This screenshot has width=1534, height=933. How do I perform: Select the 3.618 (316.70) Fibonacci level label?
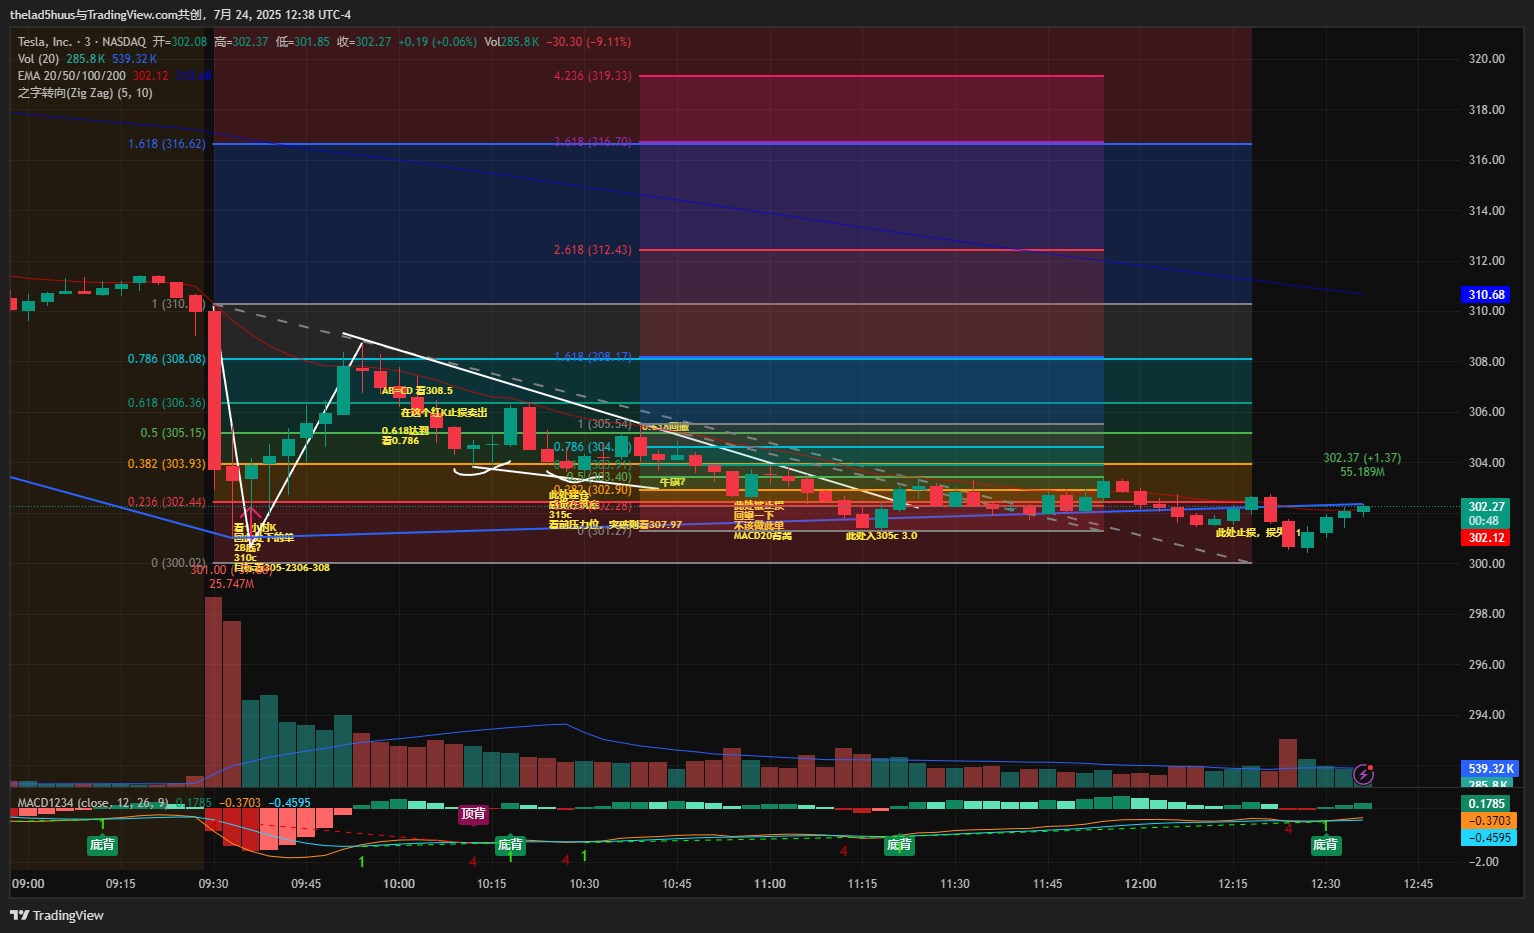click(593, 142)
